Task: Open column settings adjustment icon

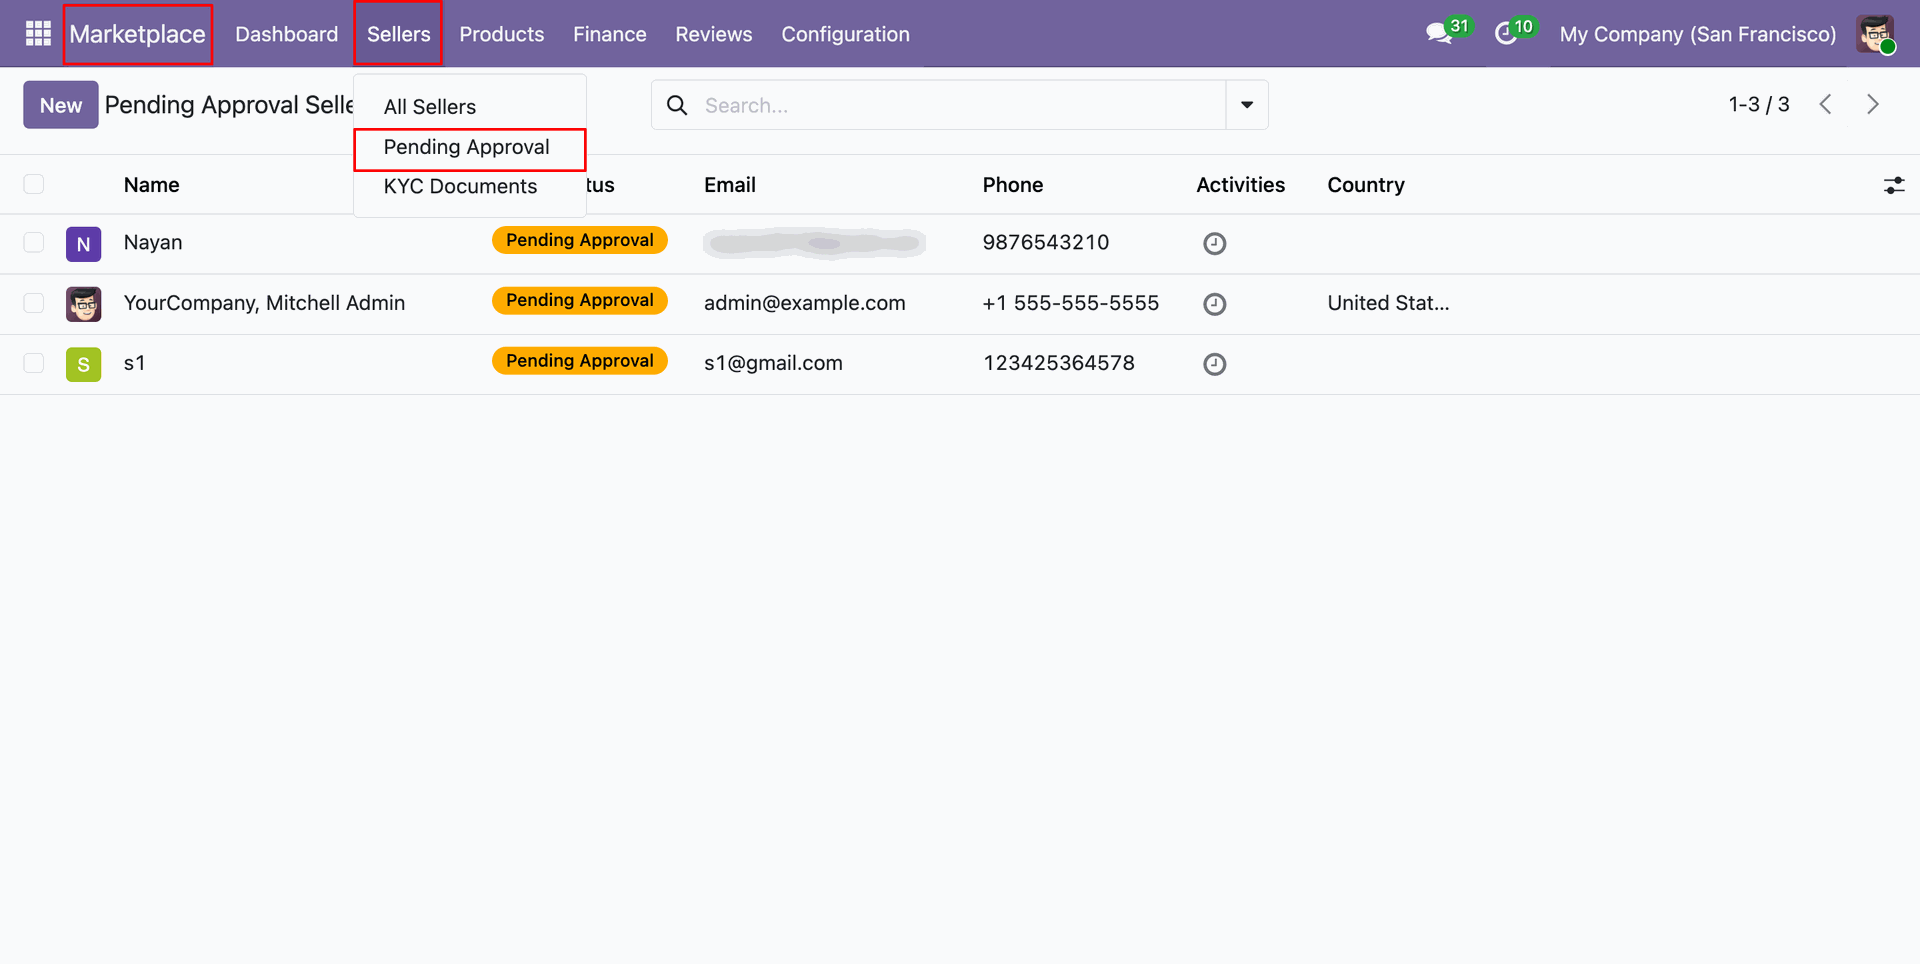Action: click(1894, 185)
